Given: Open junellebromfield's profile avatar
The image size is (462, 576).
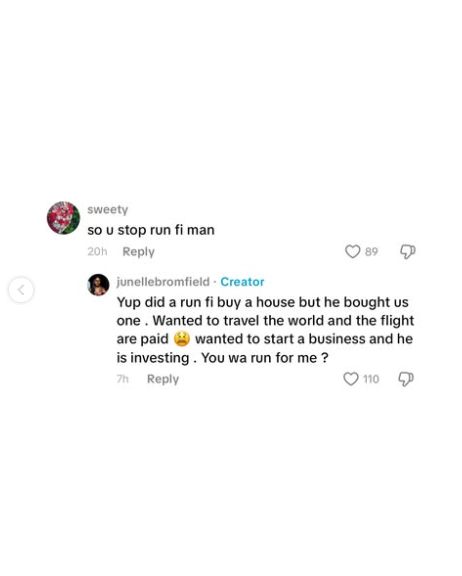Looking at the screenshot, I should 98,285.
